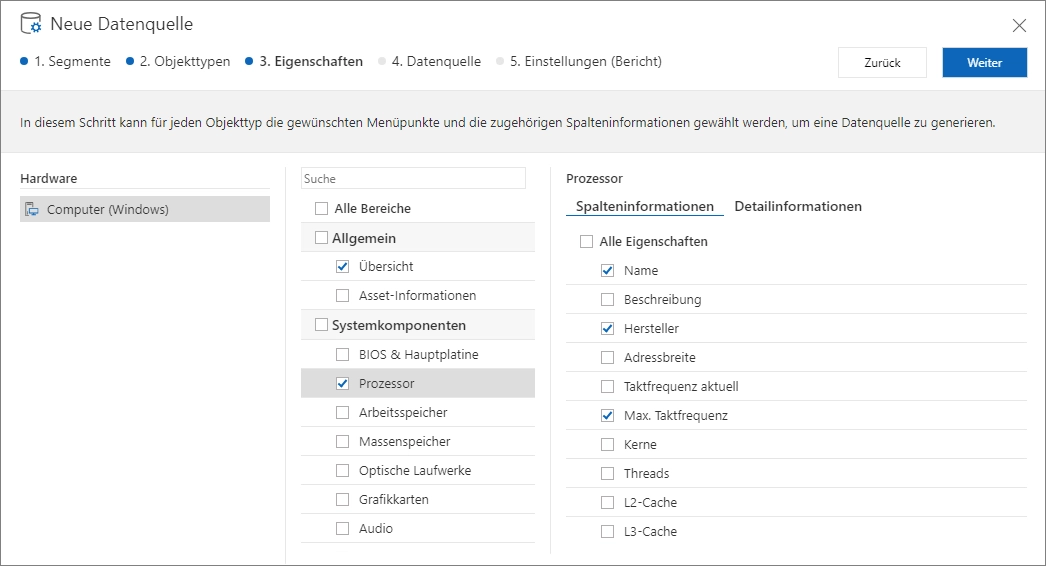Enable the Grafikkarten checkbox

[342, 499]
